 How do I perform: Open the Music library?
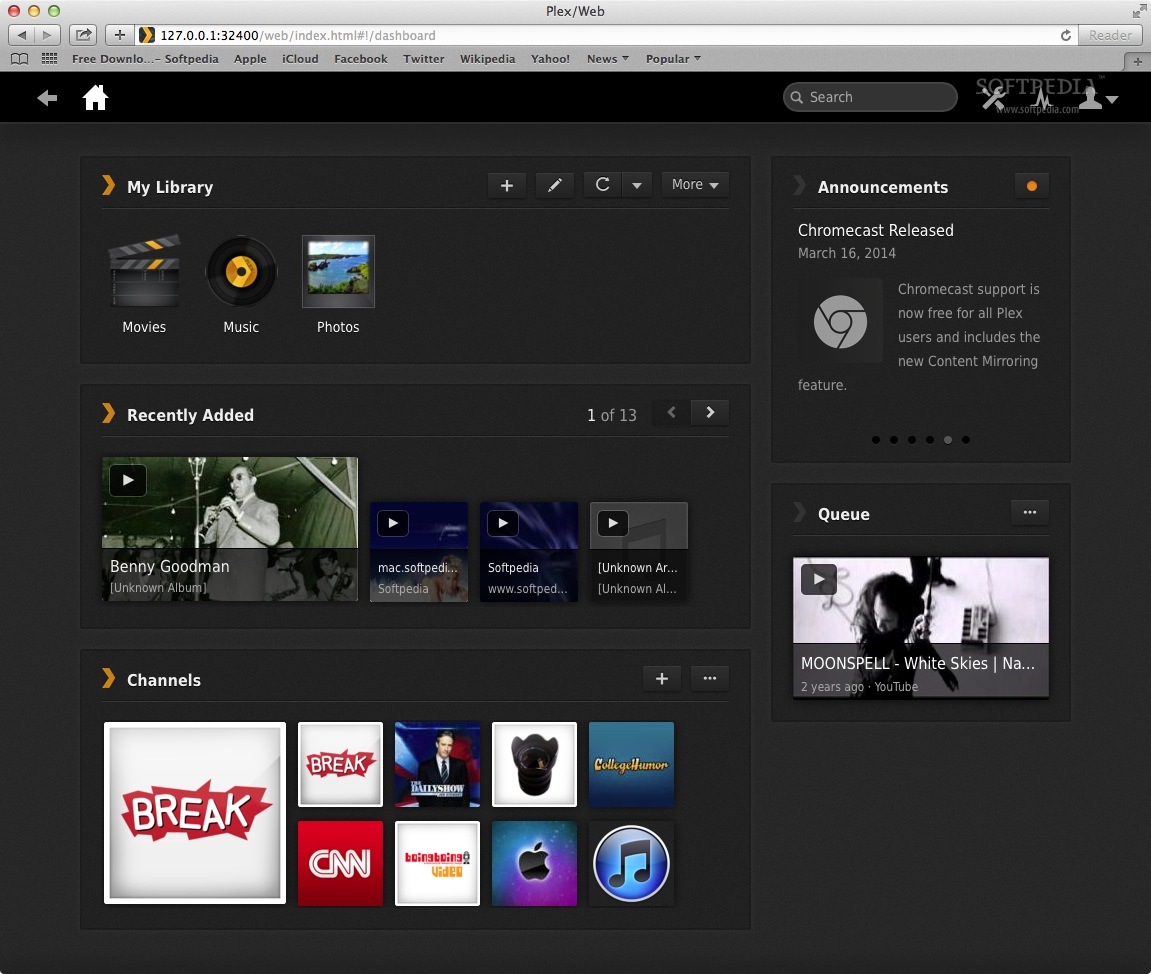pos(241,285)
